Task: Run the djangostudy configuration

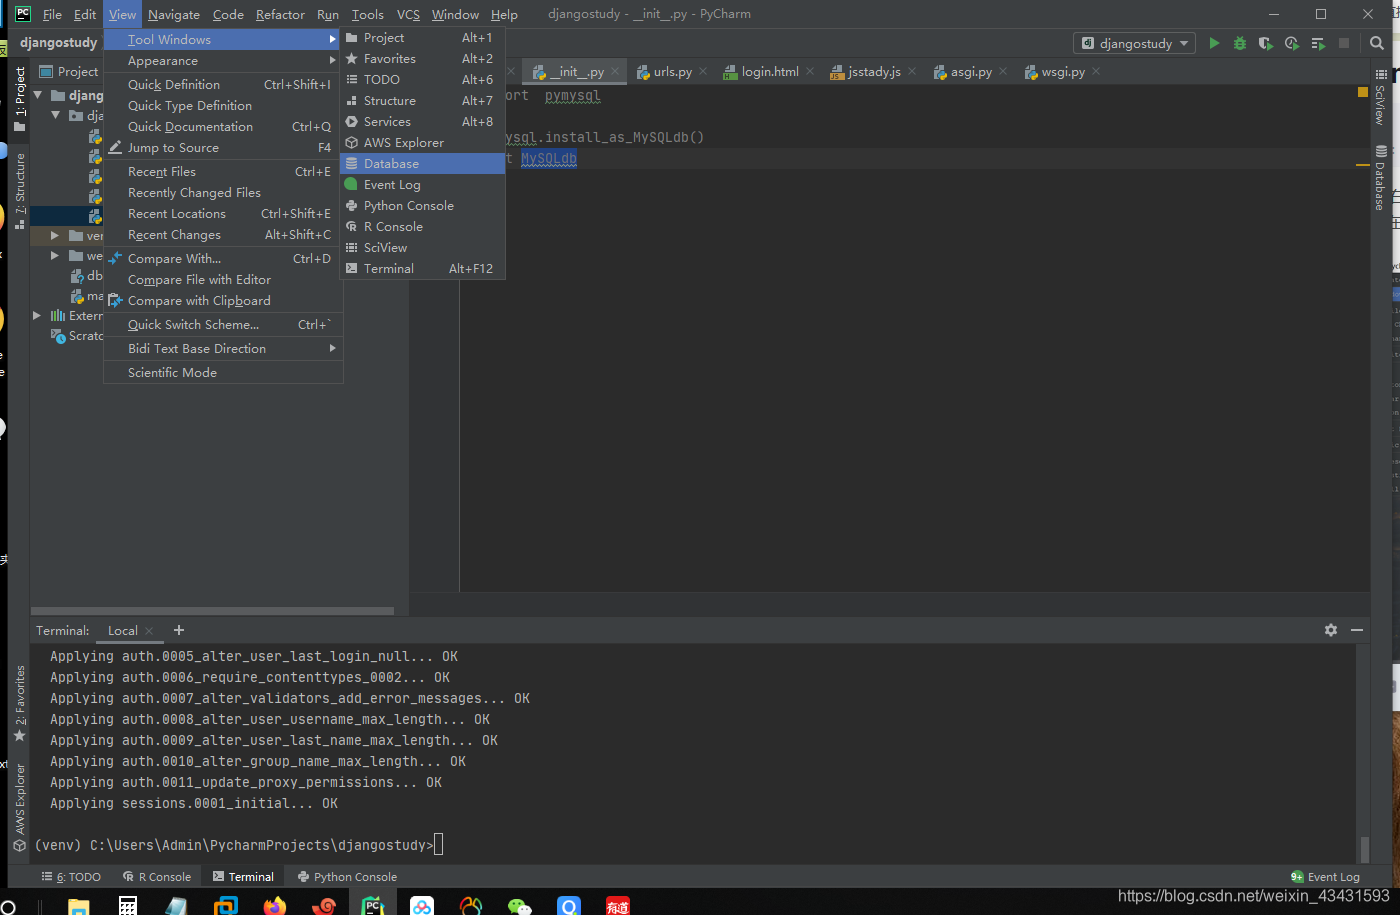Action: (x=1214, y=43)
